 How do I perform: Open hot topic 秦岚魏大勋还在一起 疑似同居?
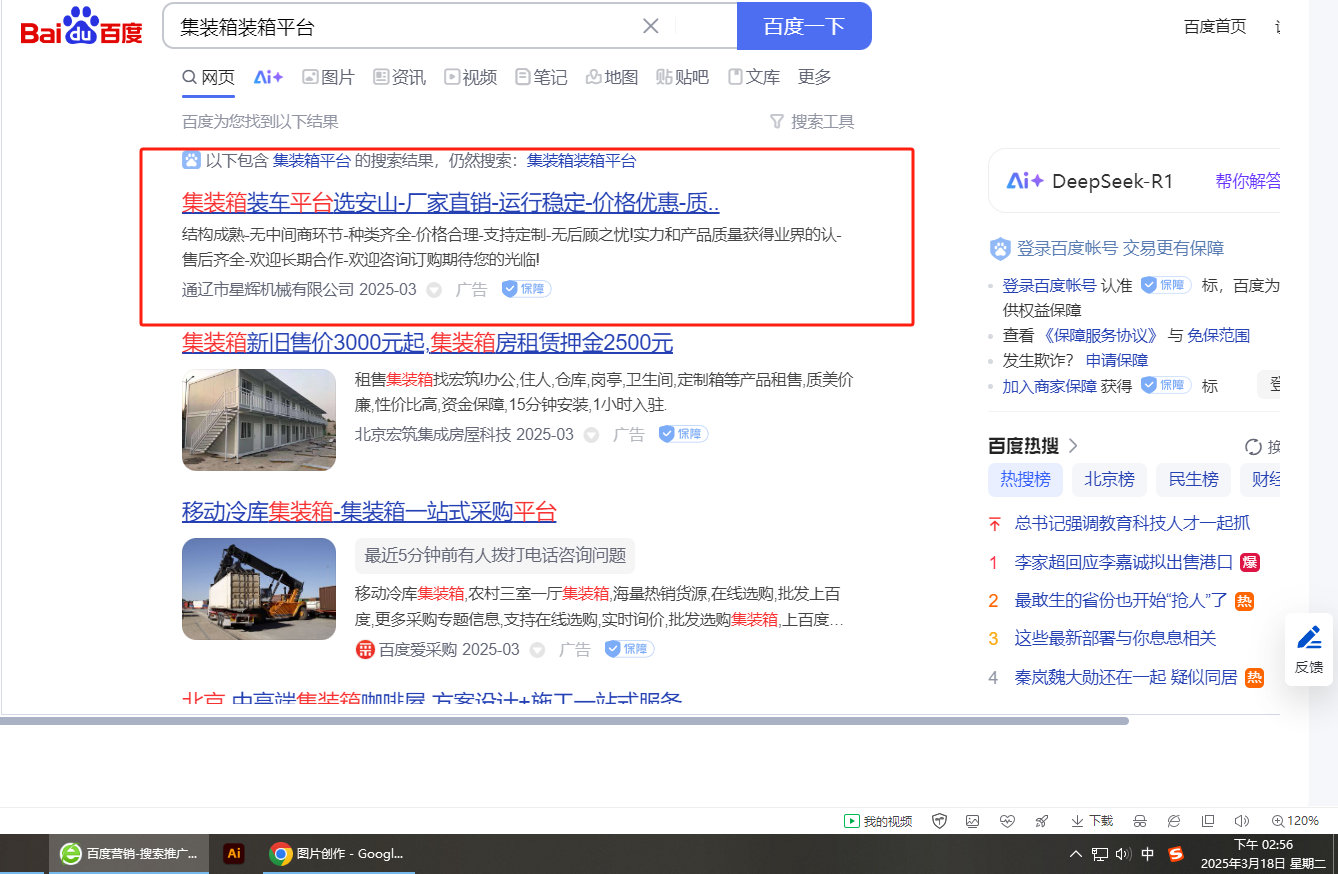pyautogui.click(x=1126, y=677)
